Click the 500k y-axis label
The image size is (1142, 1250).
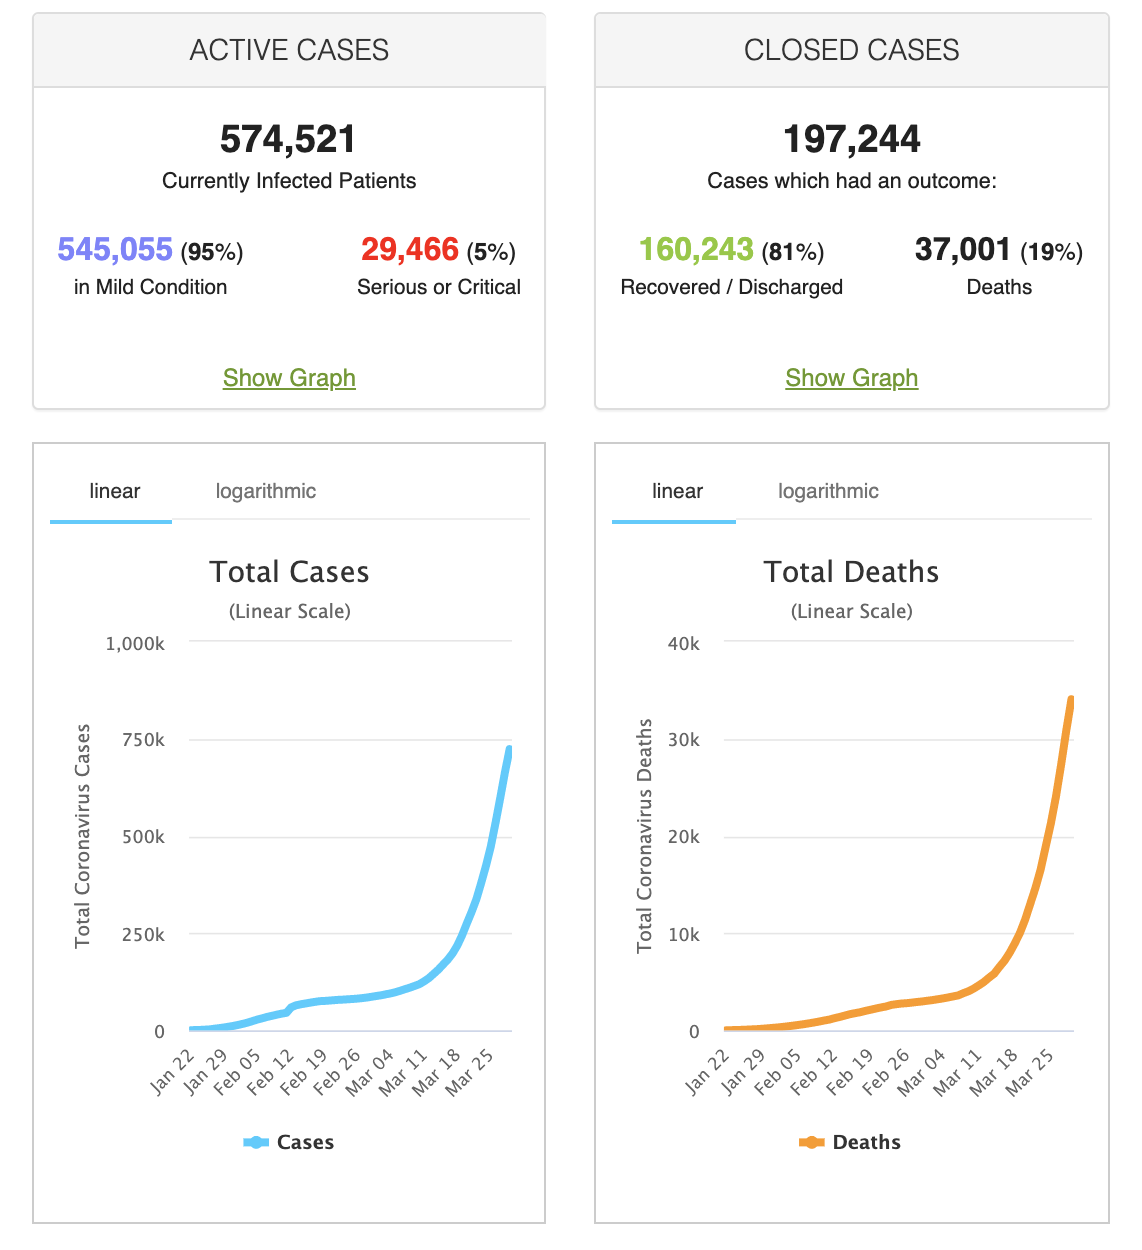pos(143,837)
